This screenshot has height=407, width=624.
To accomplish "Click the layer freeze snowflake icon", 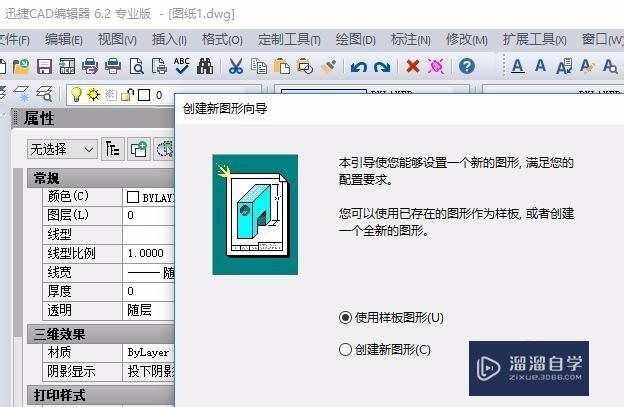I will pyautogui.click(x=21, y=94).
